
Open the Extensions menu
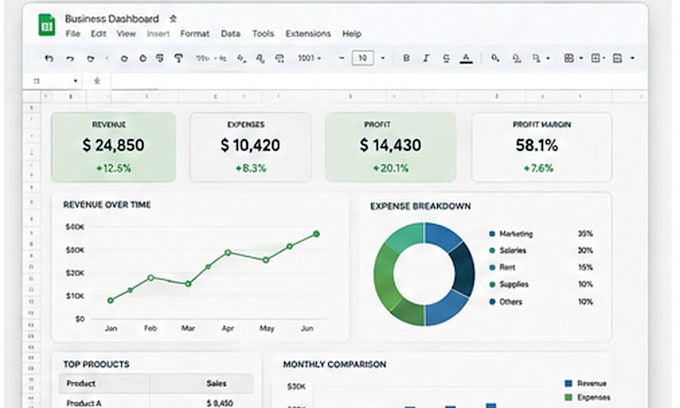coord(308,34)
